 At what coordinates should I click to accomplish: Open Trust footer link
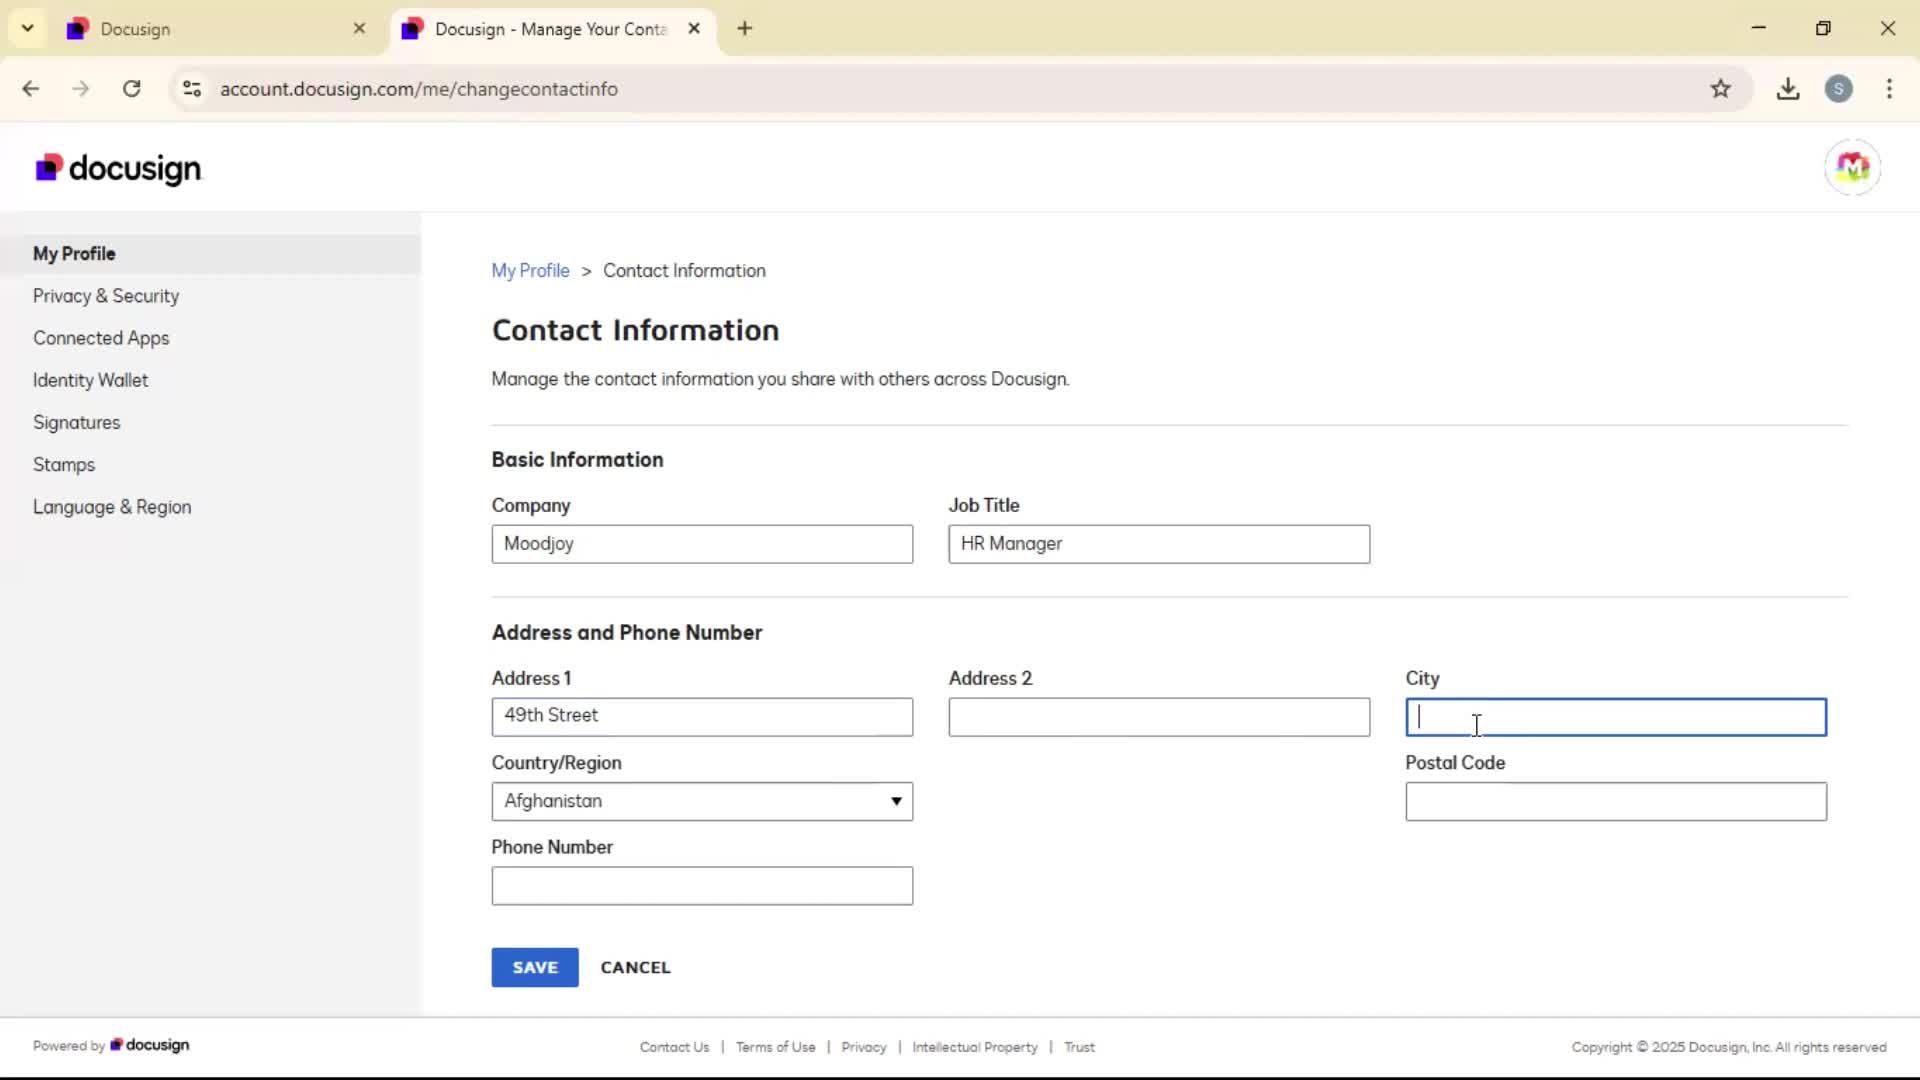[1079, 1047]
